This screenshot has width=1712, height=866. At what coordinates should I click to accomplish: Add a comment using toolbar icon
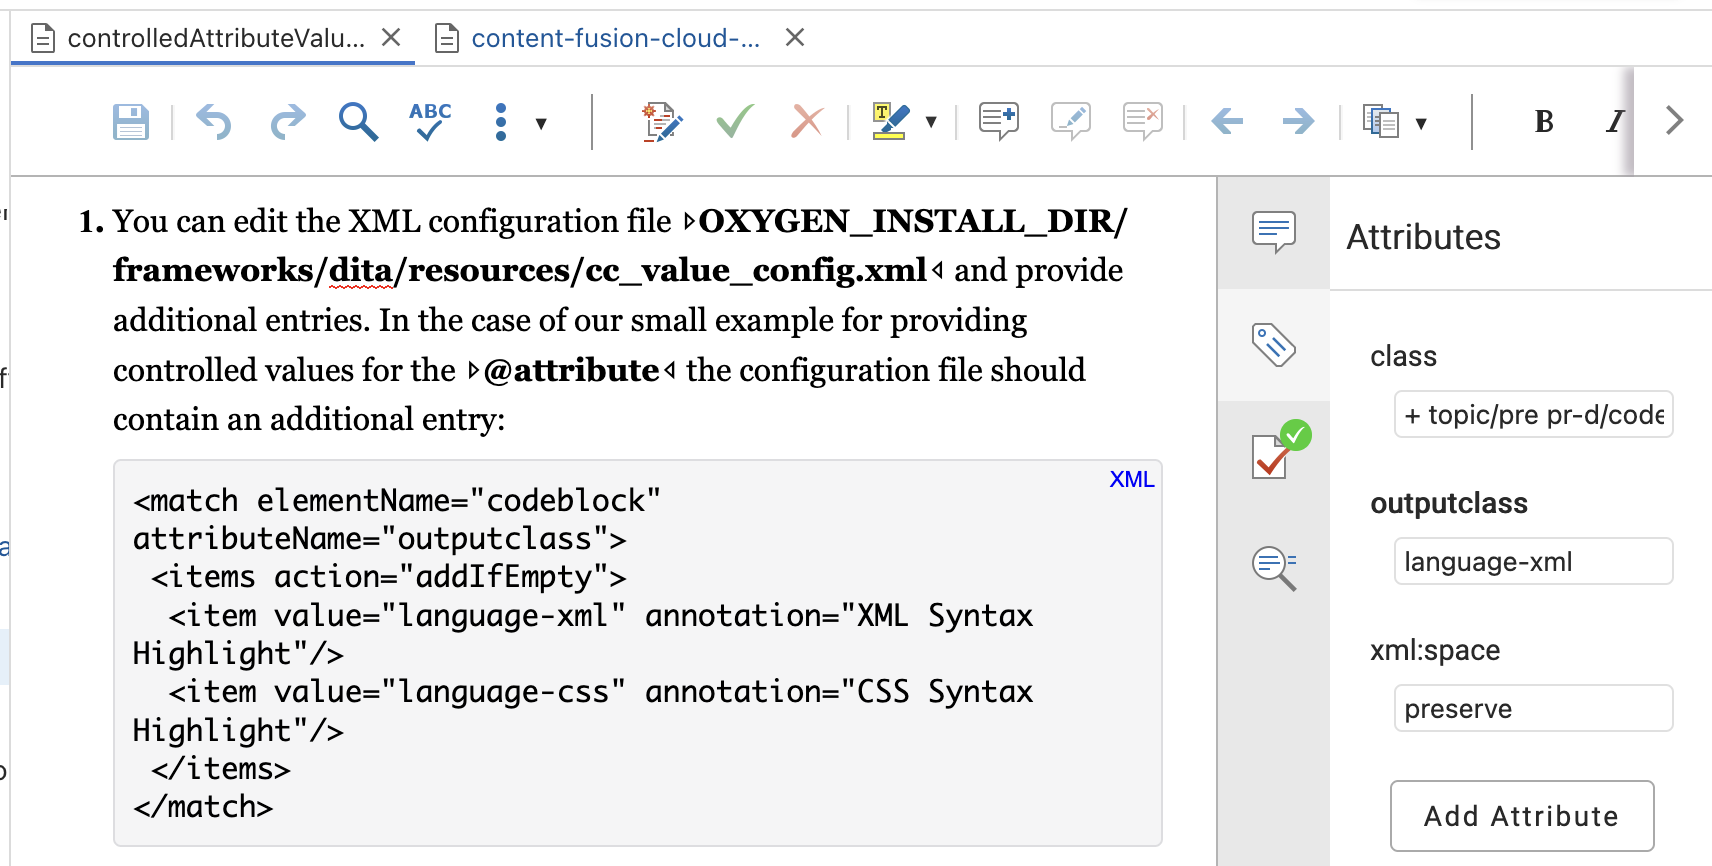(998, 122)
